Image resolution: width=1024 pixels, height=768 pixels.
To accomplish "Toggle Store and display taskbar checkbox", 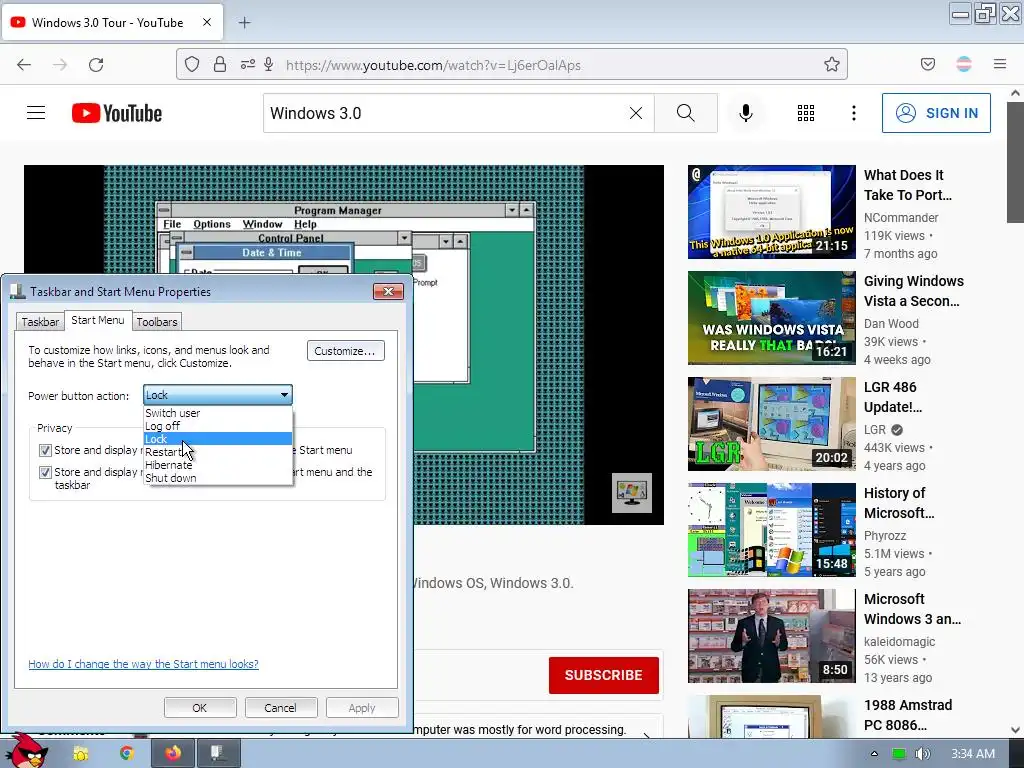I will (x=45, y=472).
